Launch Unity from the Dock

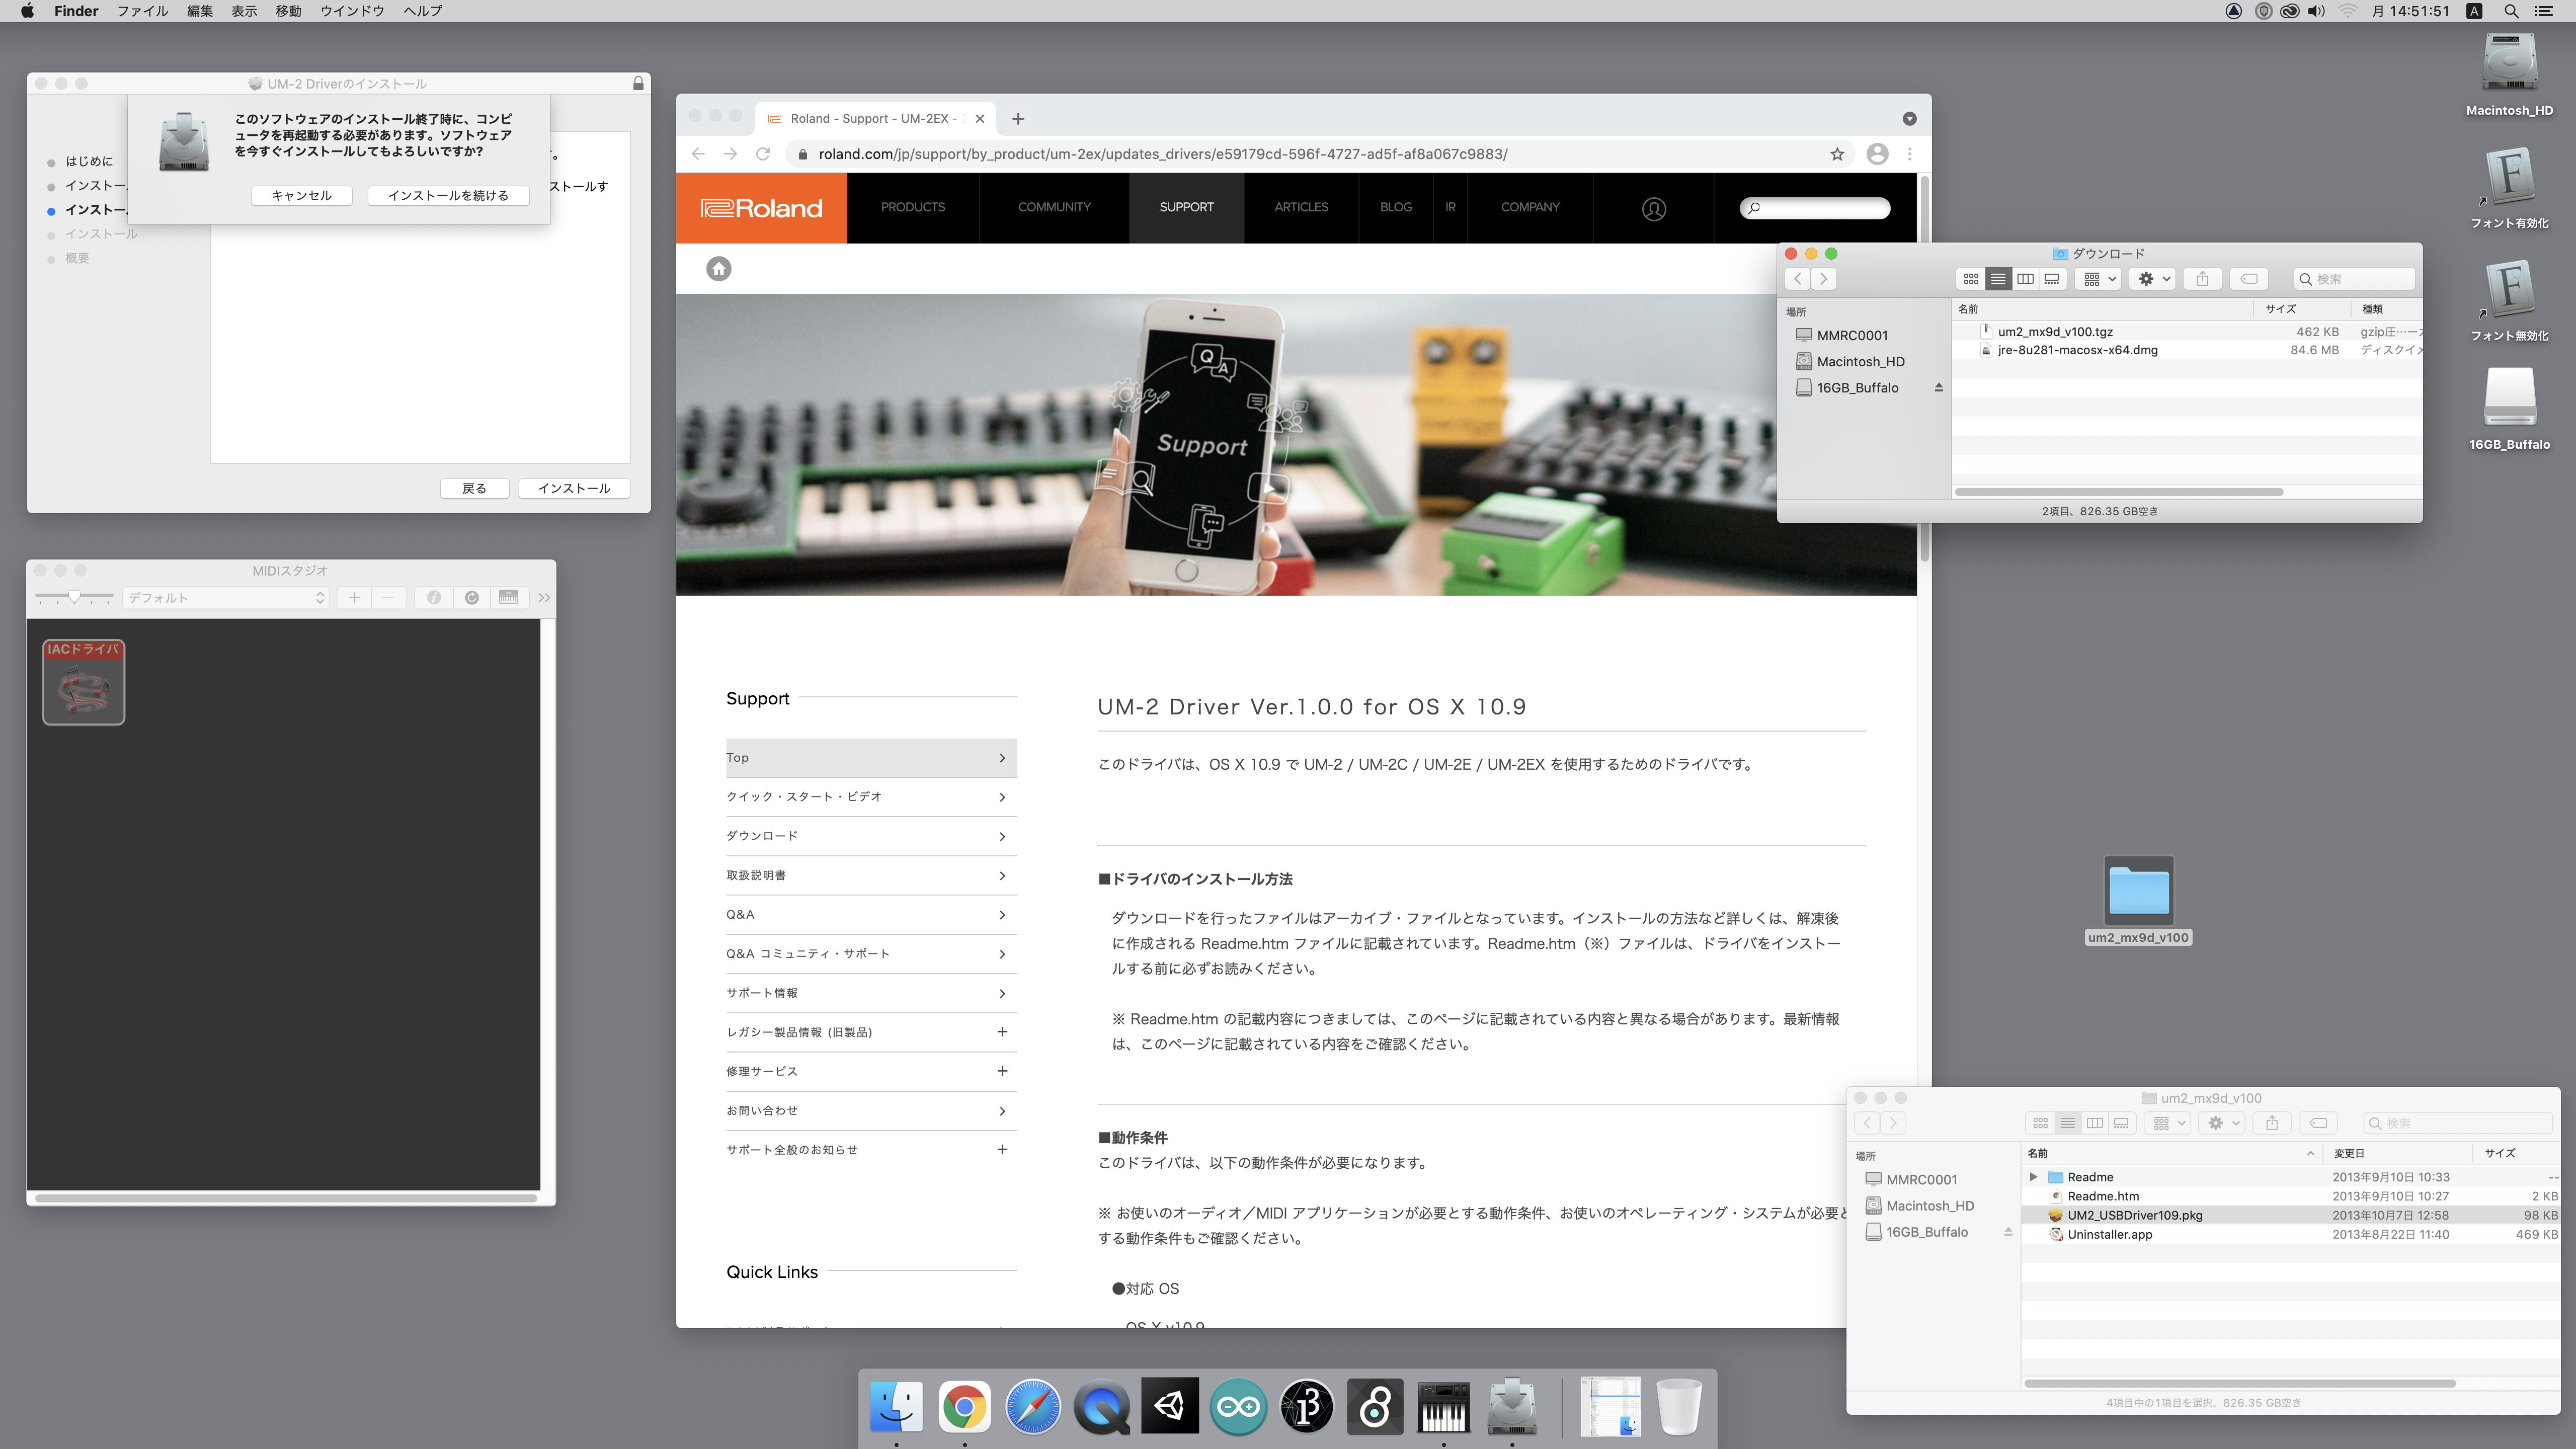[x=1170, y=1407]
